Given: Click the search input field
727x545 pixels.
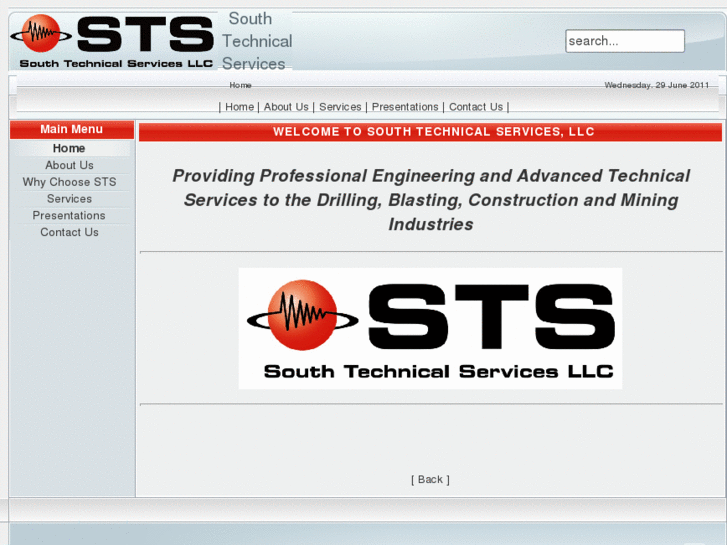Looking at the screenshot, I should click(625, 41).
